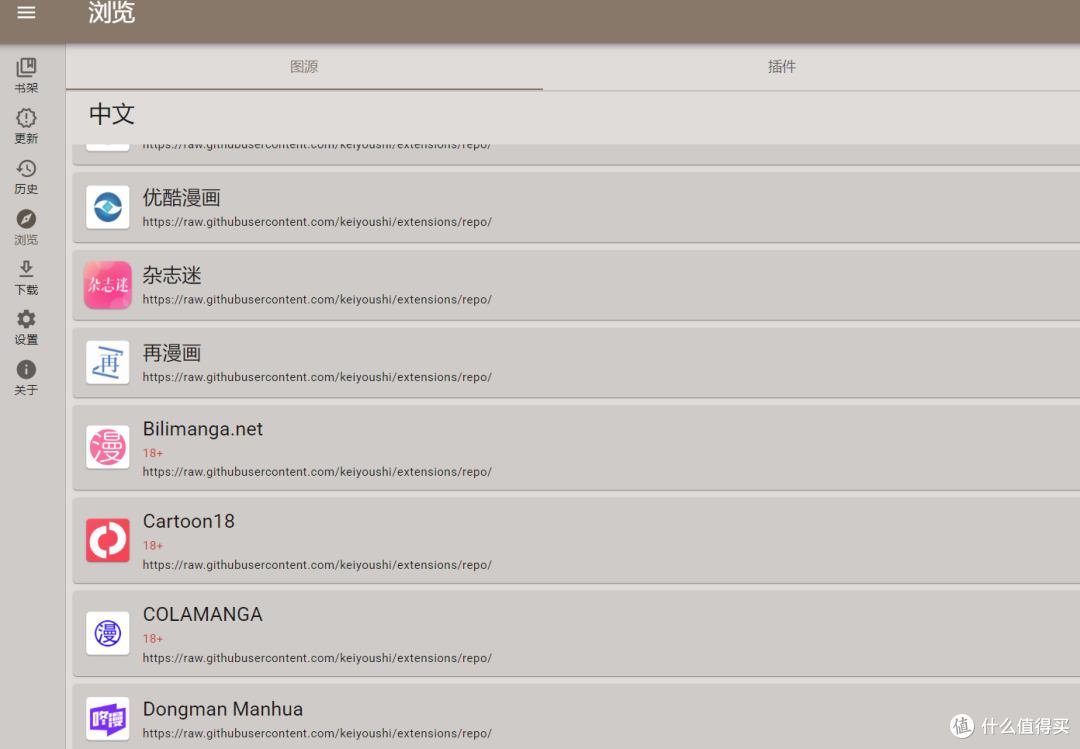Open the COLAMANGA source title

tap(202, 615)
